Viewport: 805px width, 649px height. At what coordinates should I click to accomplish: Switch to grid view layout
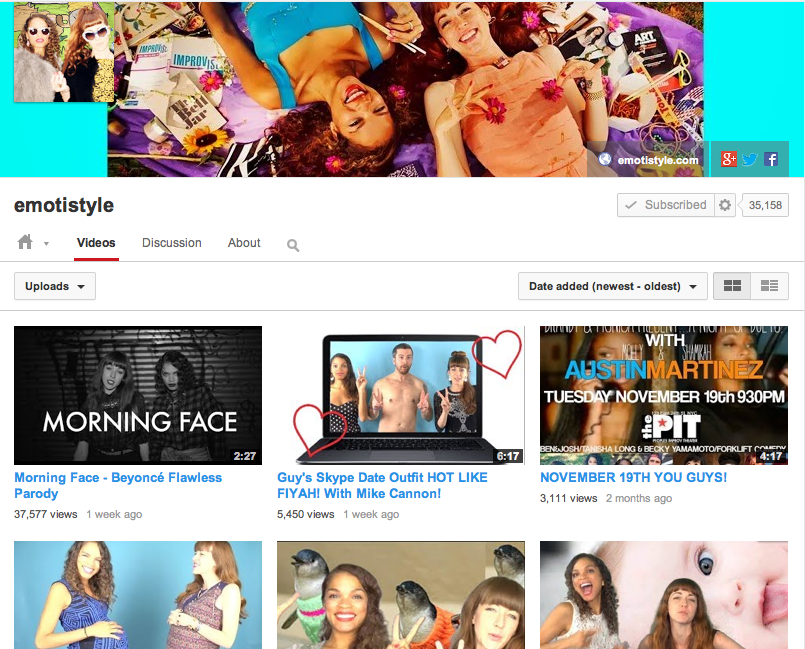pos(732,286)
